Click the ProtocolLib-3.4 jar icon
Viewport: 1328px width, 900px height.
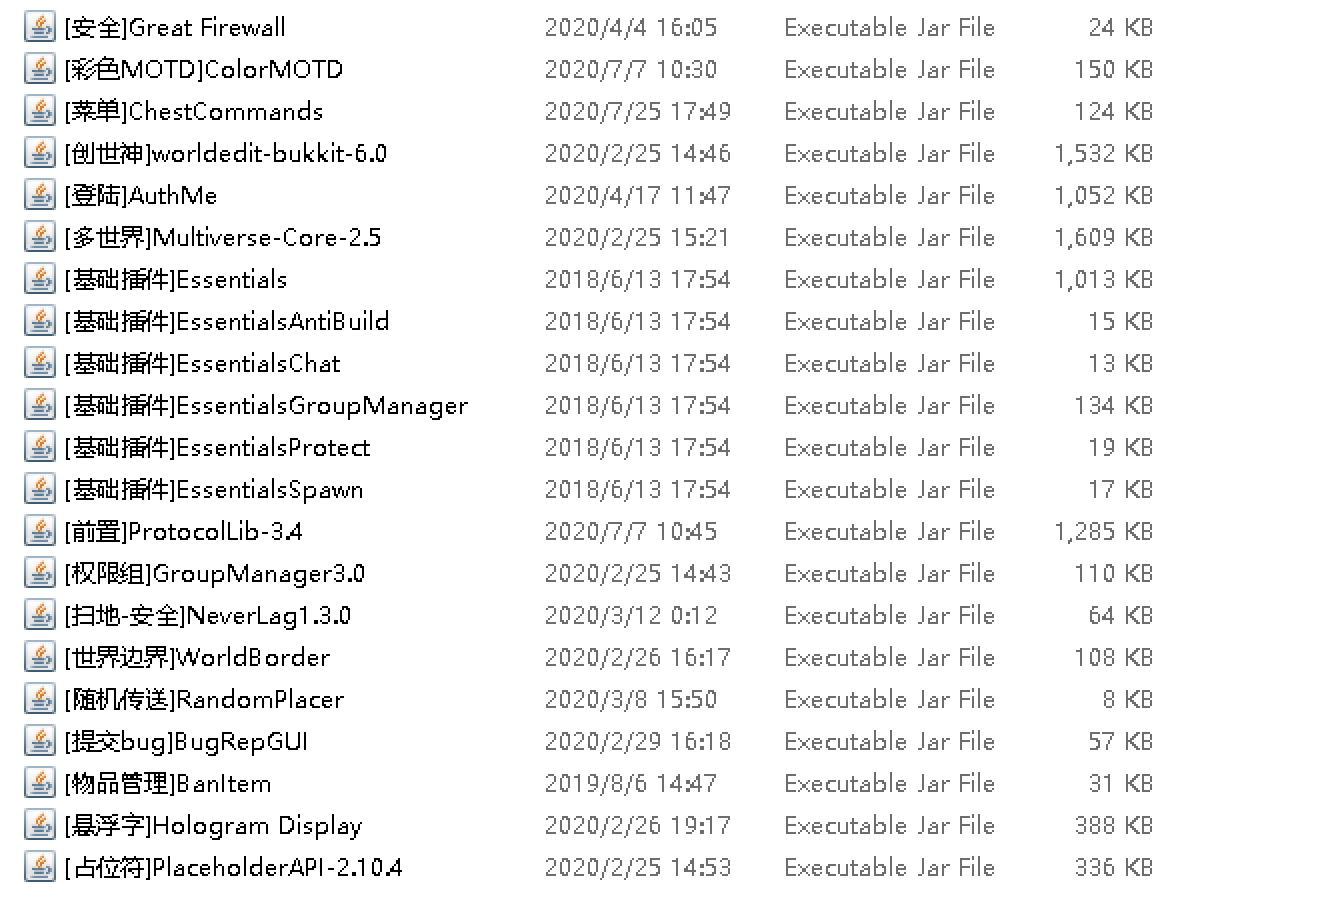tap(40, 531)
